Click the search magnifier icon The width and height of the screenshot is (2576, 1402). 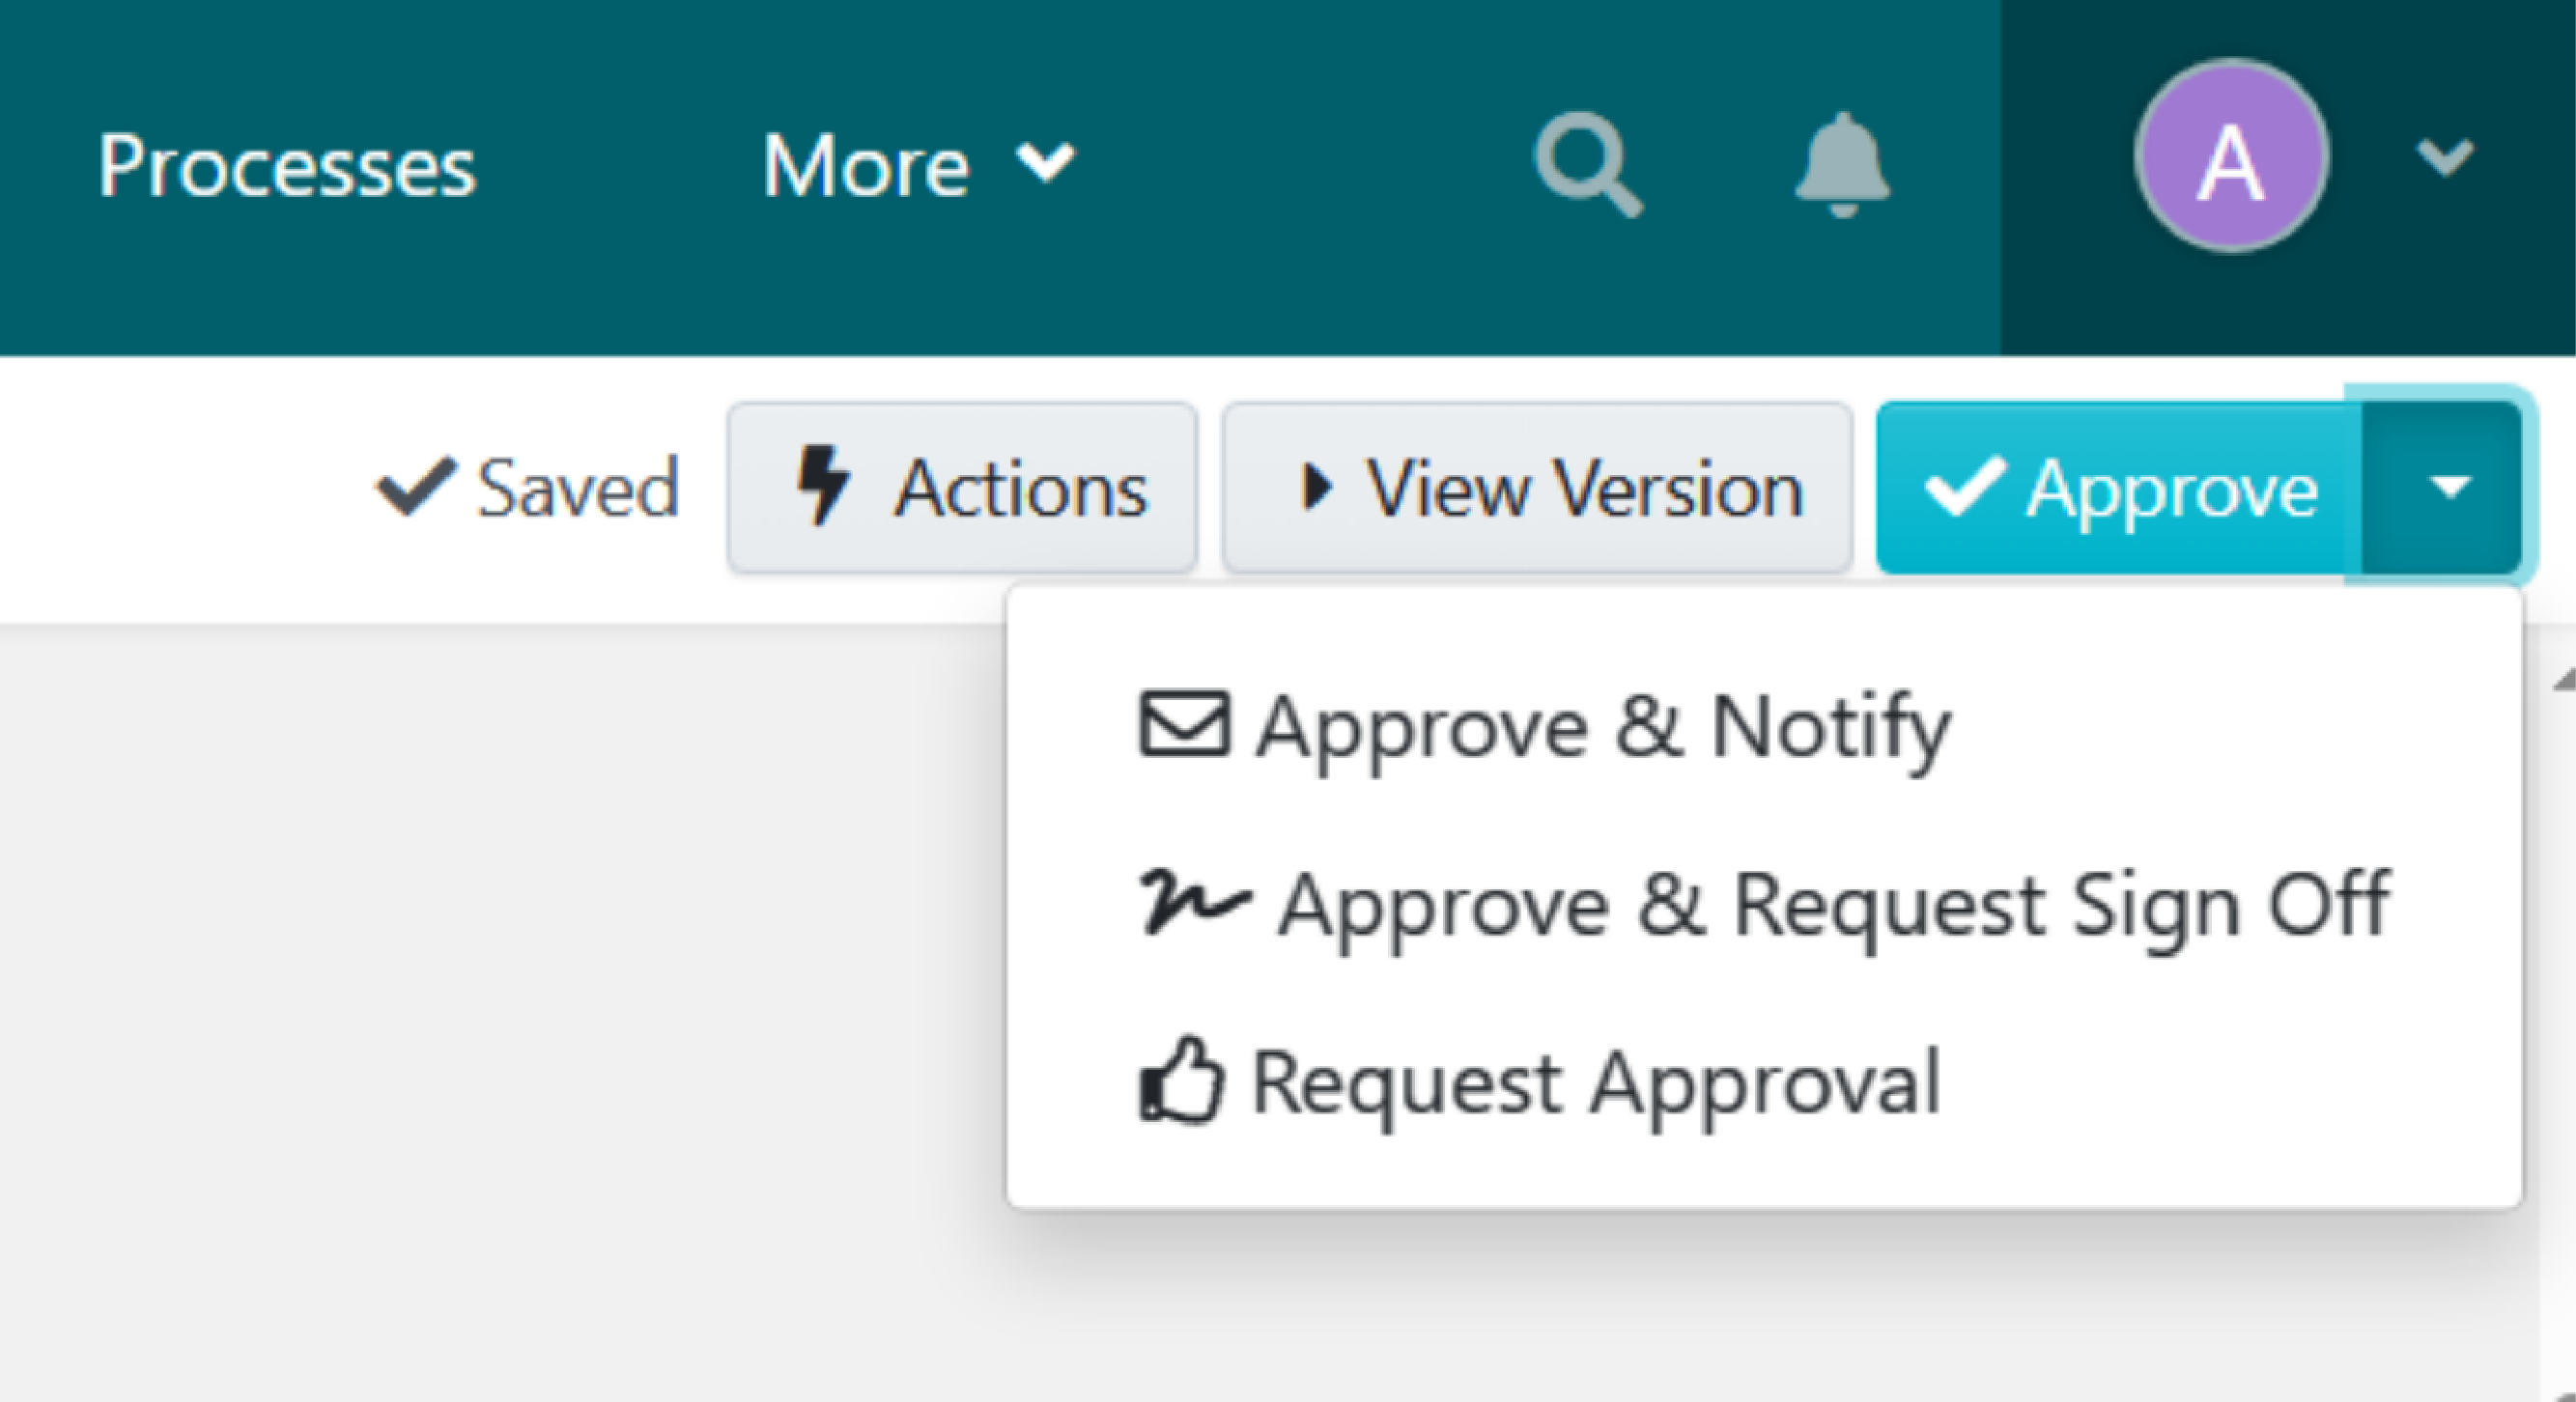click(1590, 166)
